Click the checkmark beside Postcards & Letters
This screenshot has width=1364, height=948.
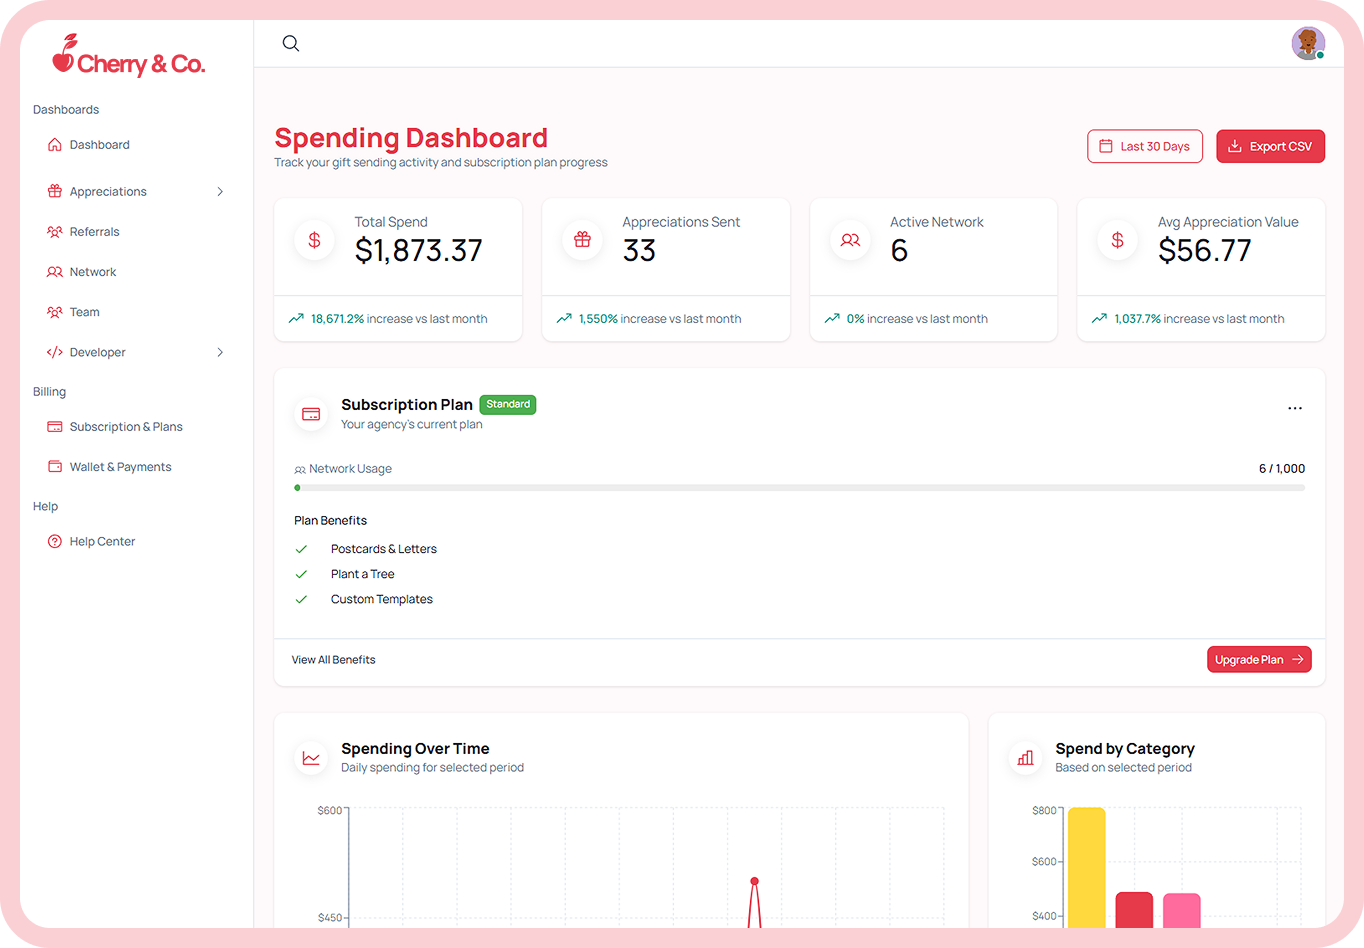[301, 549]
